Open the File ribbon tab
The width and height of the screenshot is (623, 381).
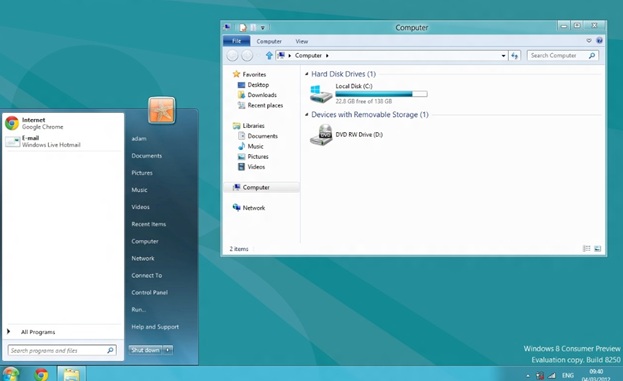click(236, 41)
